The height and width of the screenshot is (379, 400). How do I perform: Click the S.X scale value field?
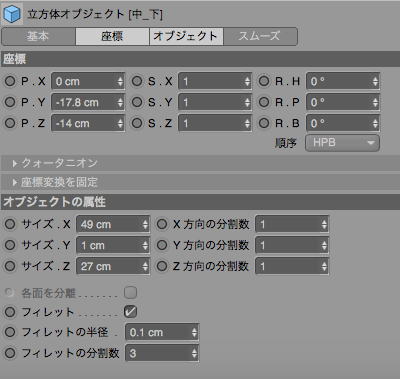pos(215,81)
